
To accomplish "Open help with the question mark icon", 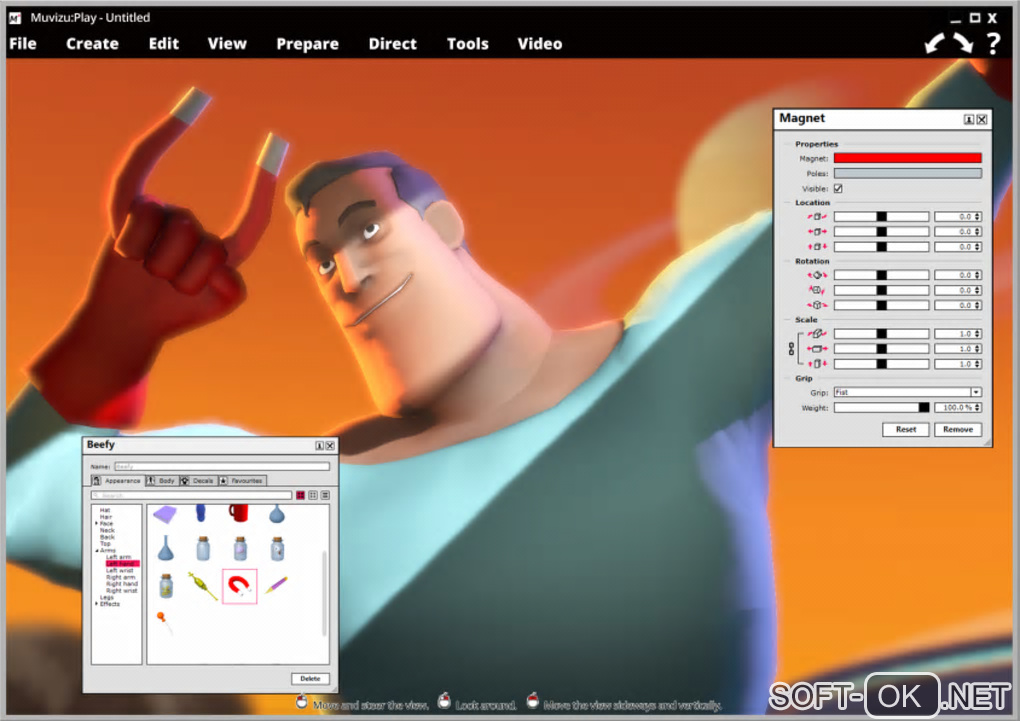I will (x=993, y=43).
